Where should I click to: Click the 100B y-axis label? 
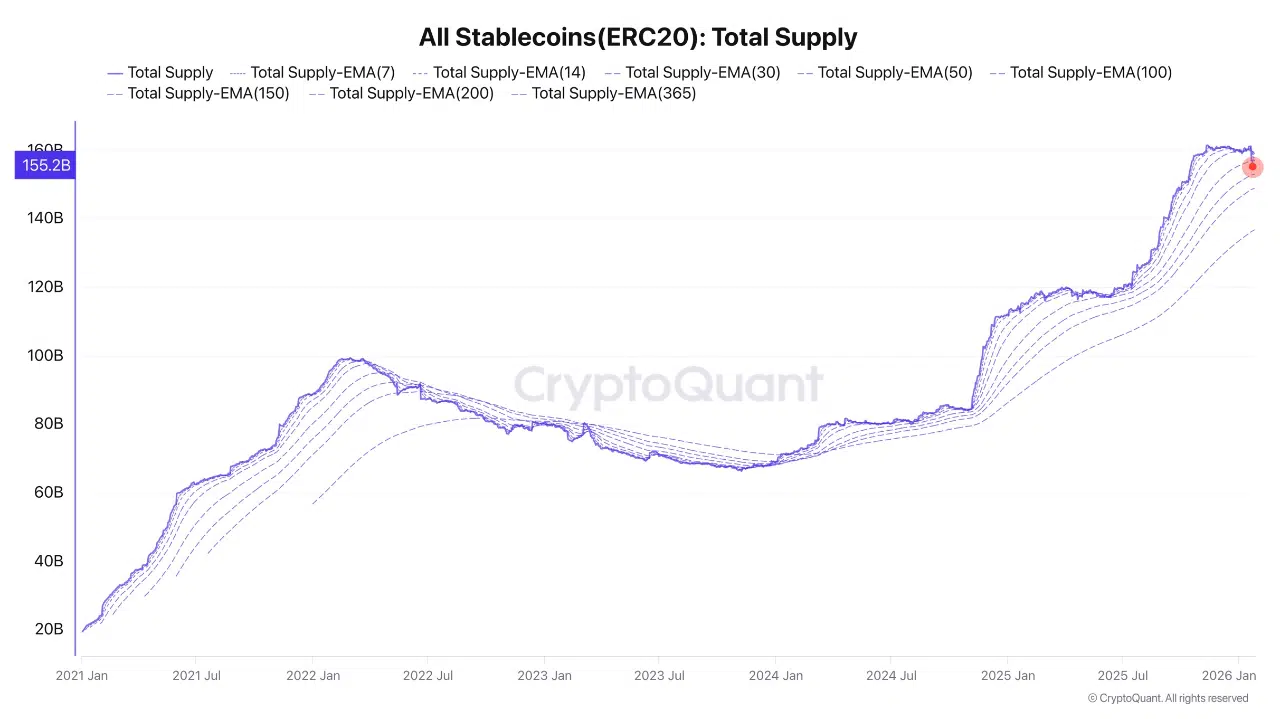(x=45, y=355)
